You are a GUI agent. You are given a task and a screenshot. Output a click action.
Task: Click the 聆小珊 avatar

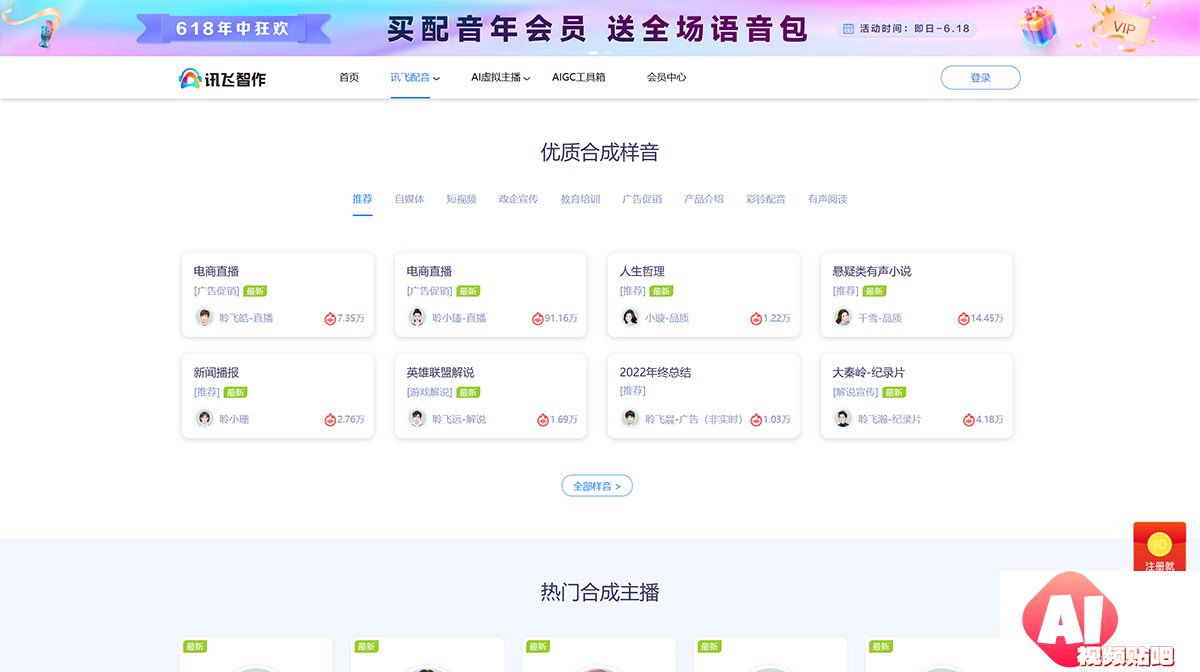pyautogui.click(x=204, y=418)
